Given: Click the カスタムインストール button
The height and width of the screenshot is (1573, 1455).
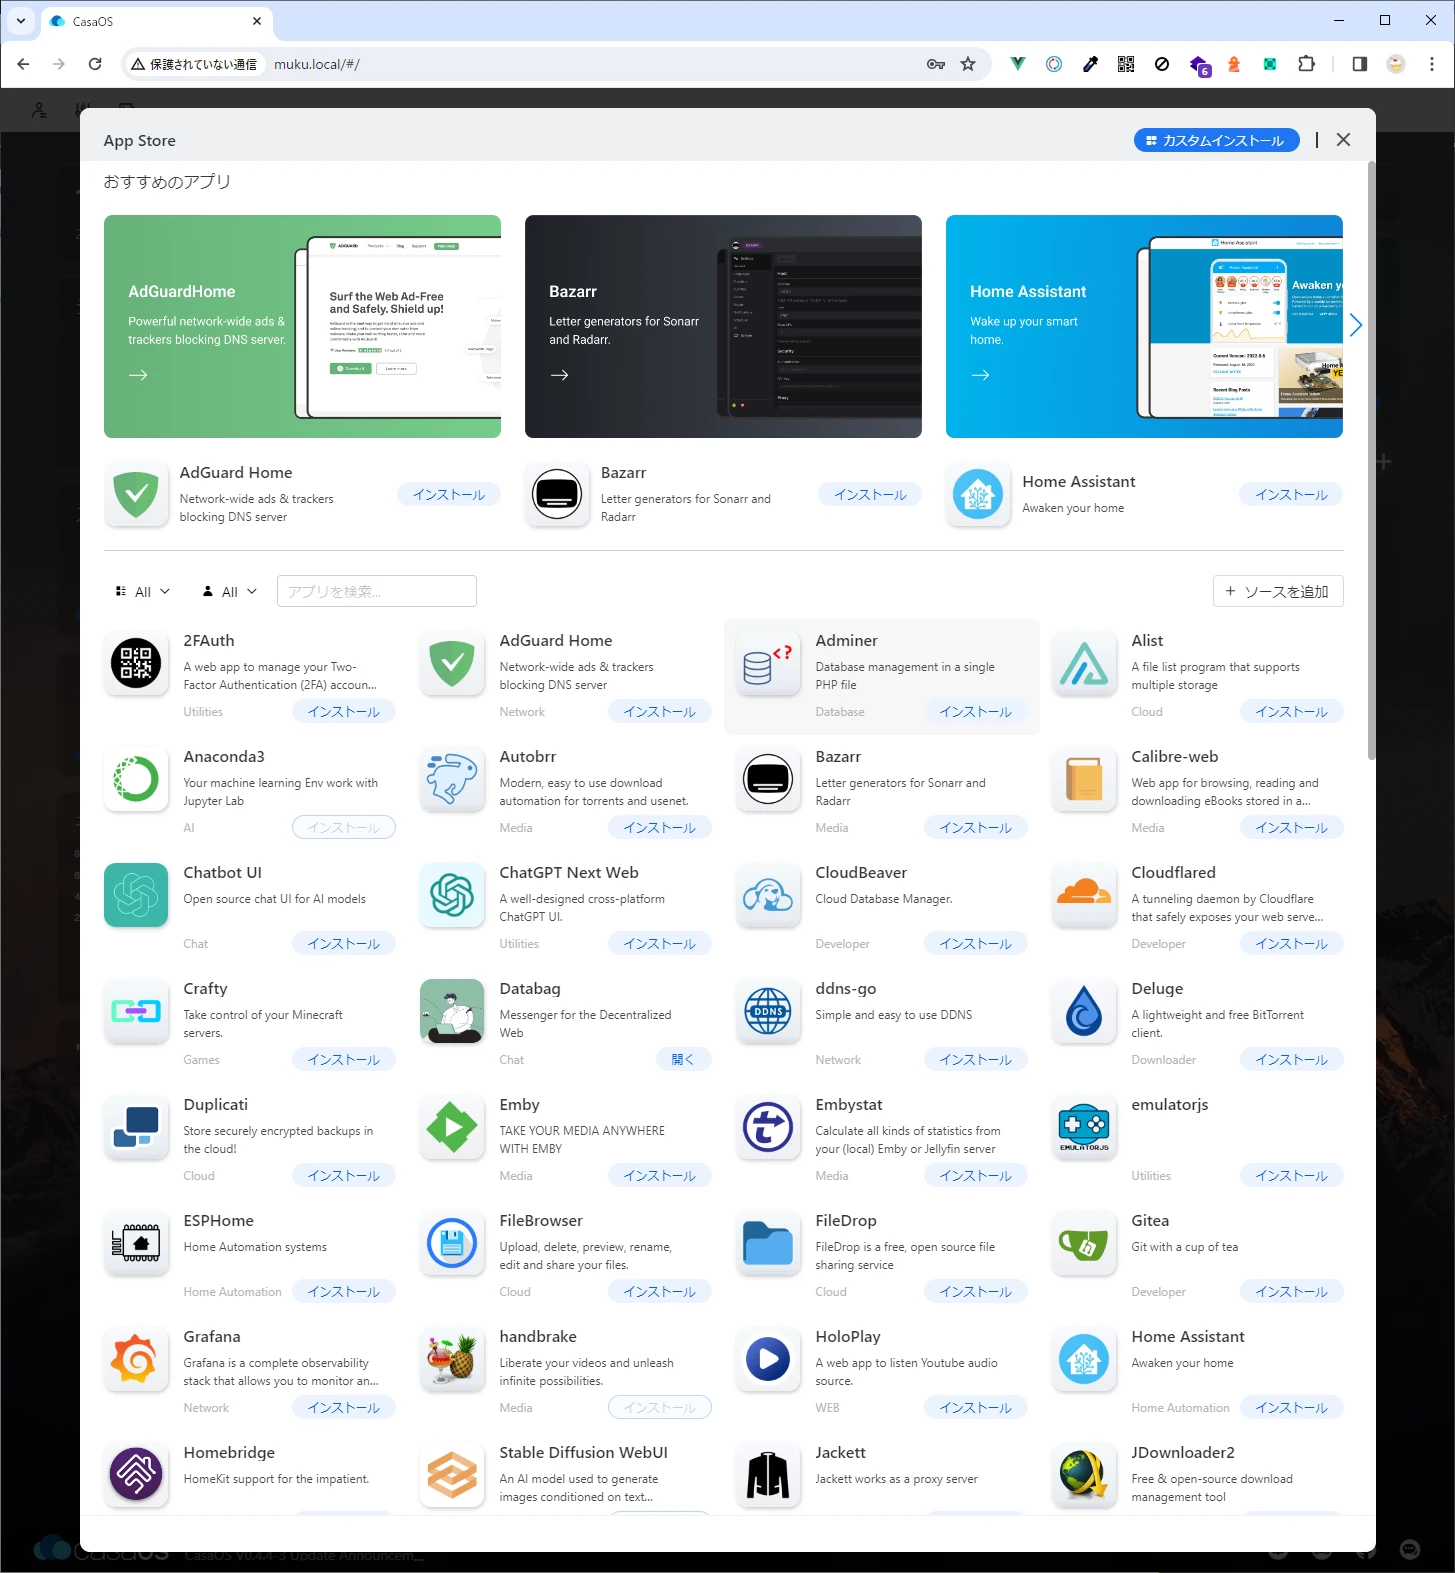Looking at the screenshot, I should pos(1216,140).
